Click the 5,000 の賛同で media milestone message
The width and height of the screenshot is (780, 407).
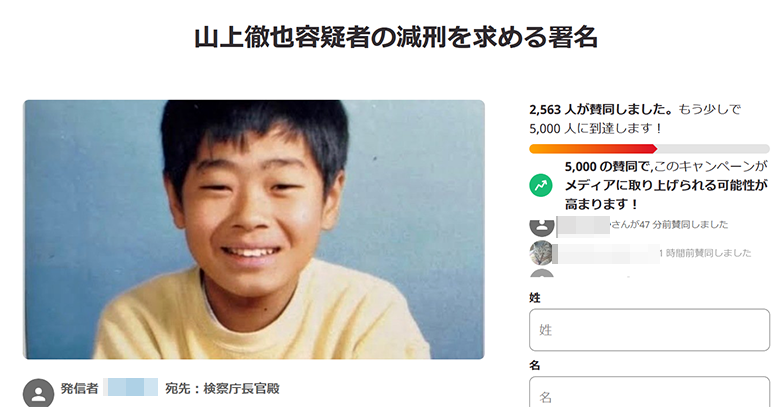(666, 185)
